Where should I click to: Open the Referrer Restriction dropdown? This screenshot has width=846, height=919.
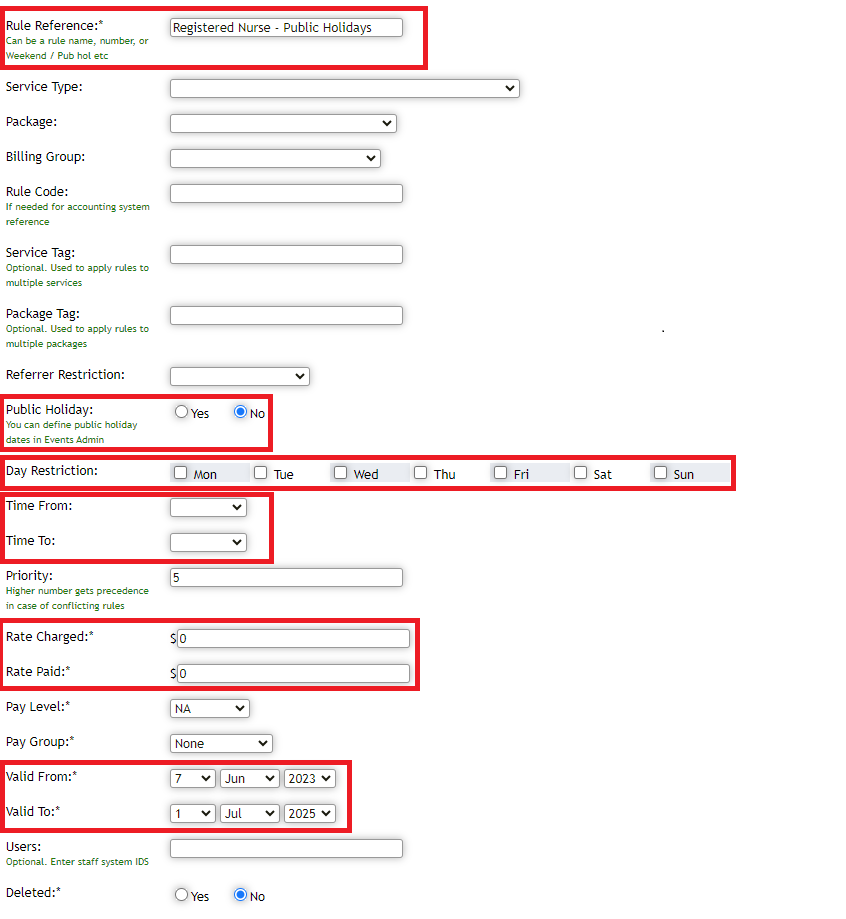tap(240, 376)
